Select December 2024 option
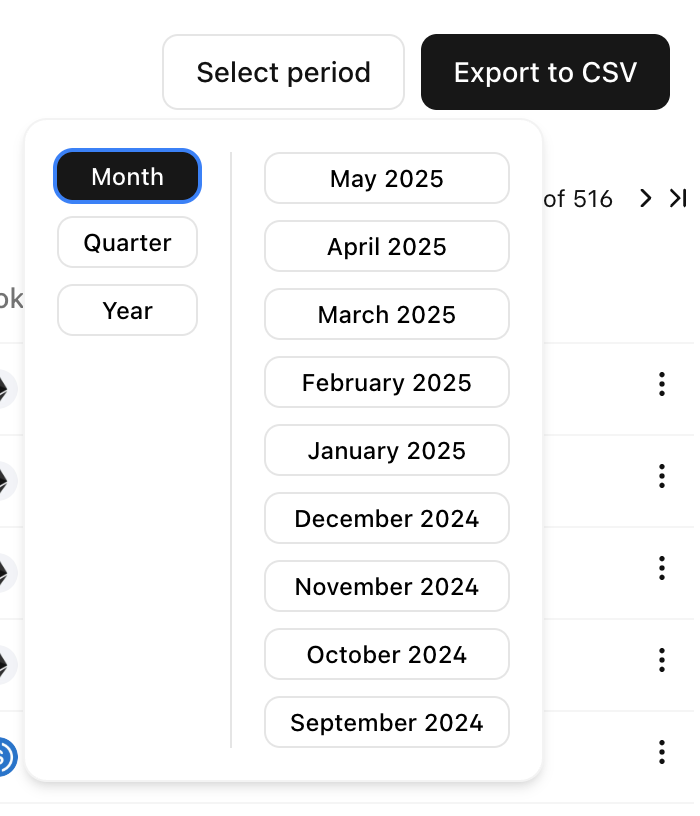Image resolution: width=700 pixels, height=816 pixels. pyautogui.click(x=387, y=518)
